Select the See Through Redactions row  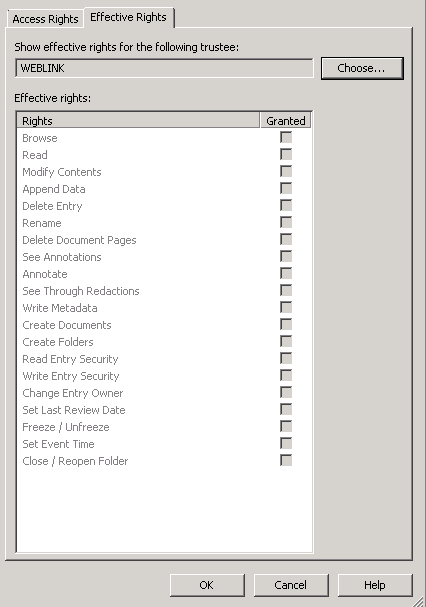pyautogui.click(x=164, y=291)
